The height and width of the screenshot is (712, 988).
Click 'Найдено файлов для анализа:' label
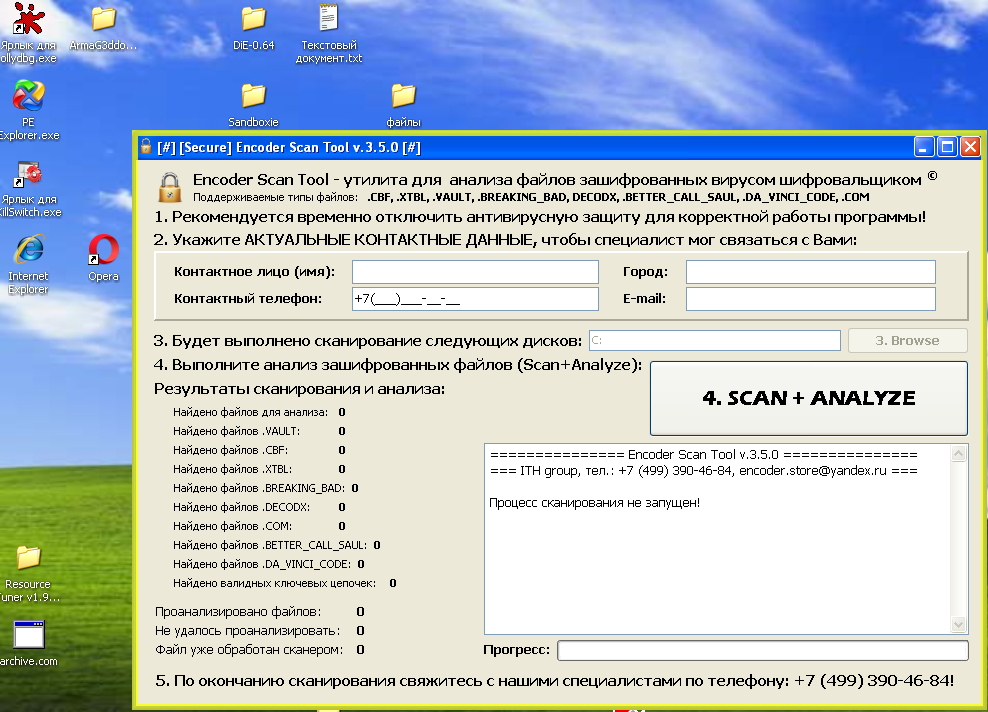[250, 412]
